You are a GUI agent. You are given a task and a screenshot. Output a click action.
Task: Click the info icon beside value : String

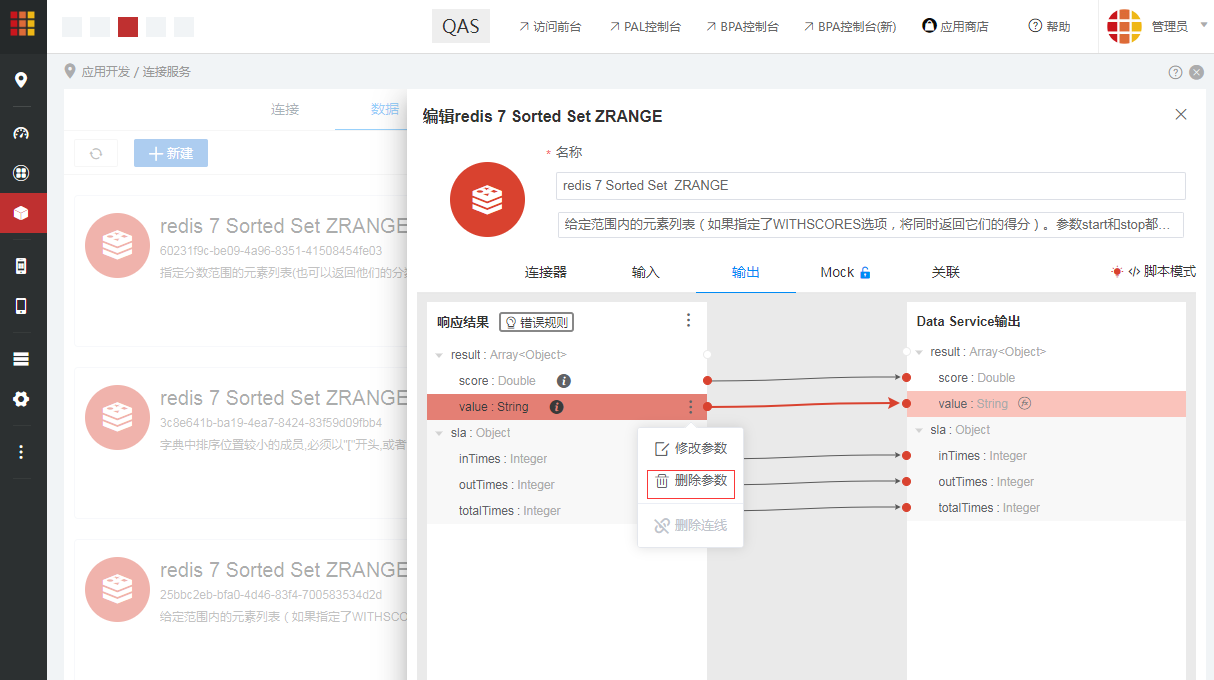(x=559, y=406)
